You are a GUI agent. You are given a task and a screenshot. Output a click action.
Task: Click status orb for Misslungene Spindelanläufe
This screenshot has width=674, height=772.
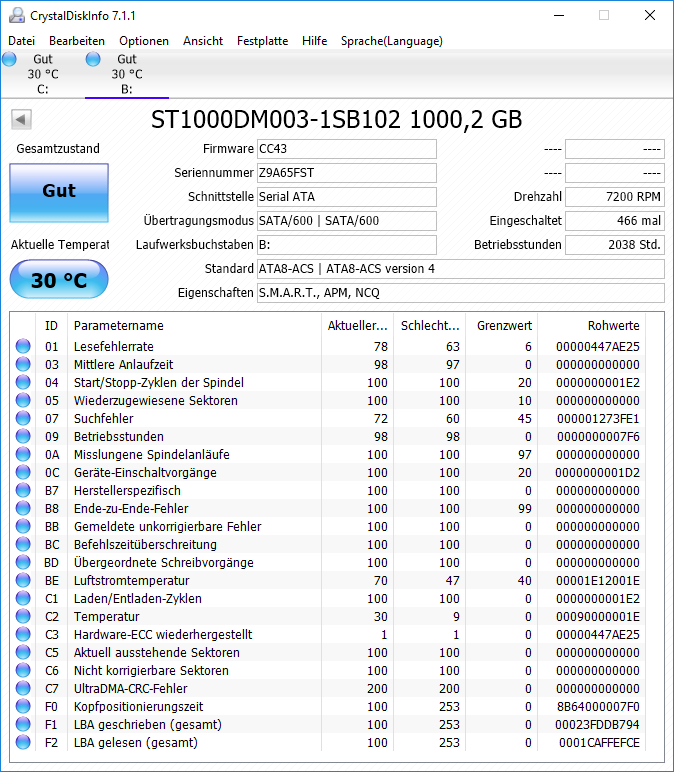click(x=23, y=454)
